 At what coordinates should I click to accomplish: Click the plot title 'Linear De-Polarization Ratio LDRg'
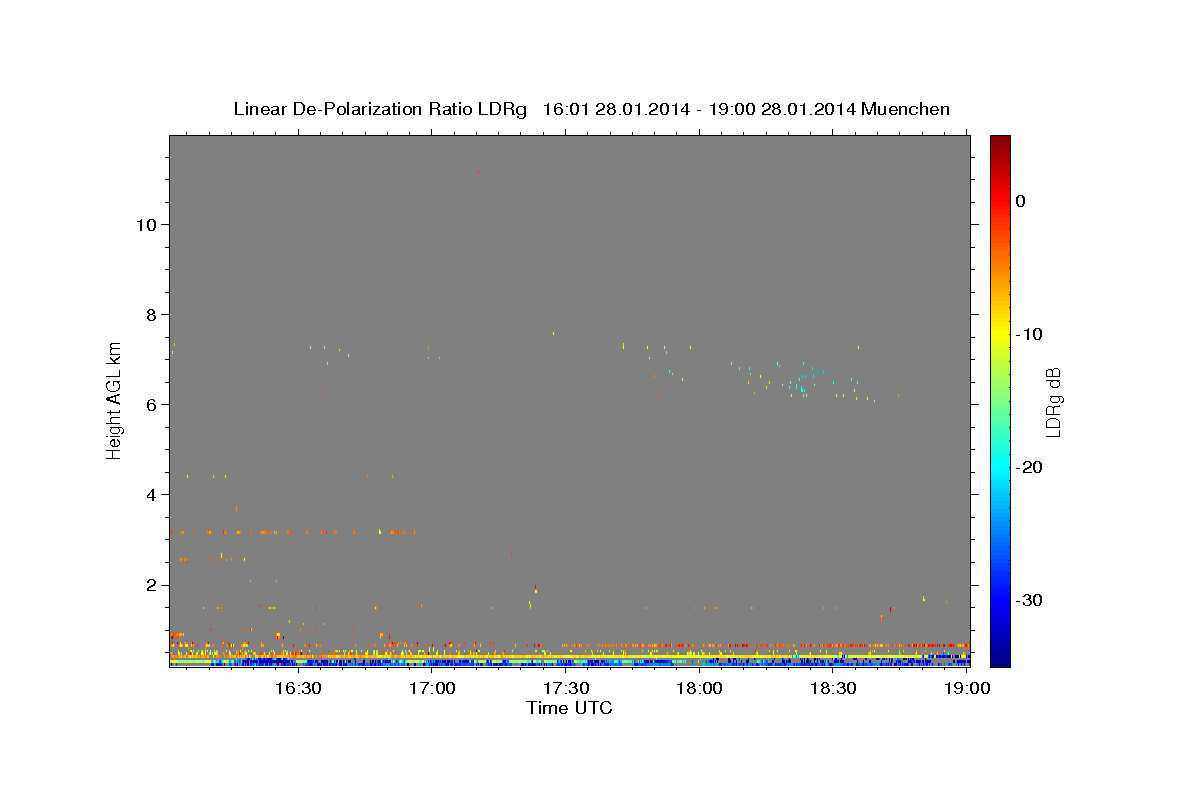(380, 109)
